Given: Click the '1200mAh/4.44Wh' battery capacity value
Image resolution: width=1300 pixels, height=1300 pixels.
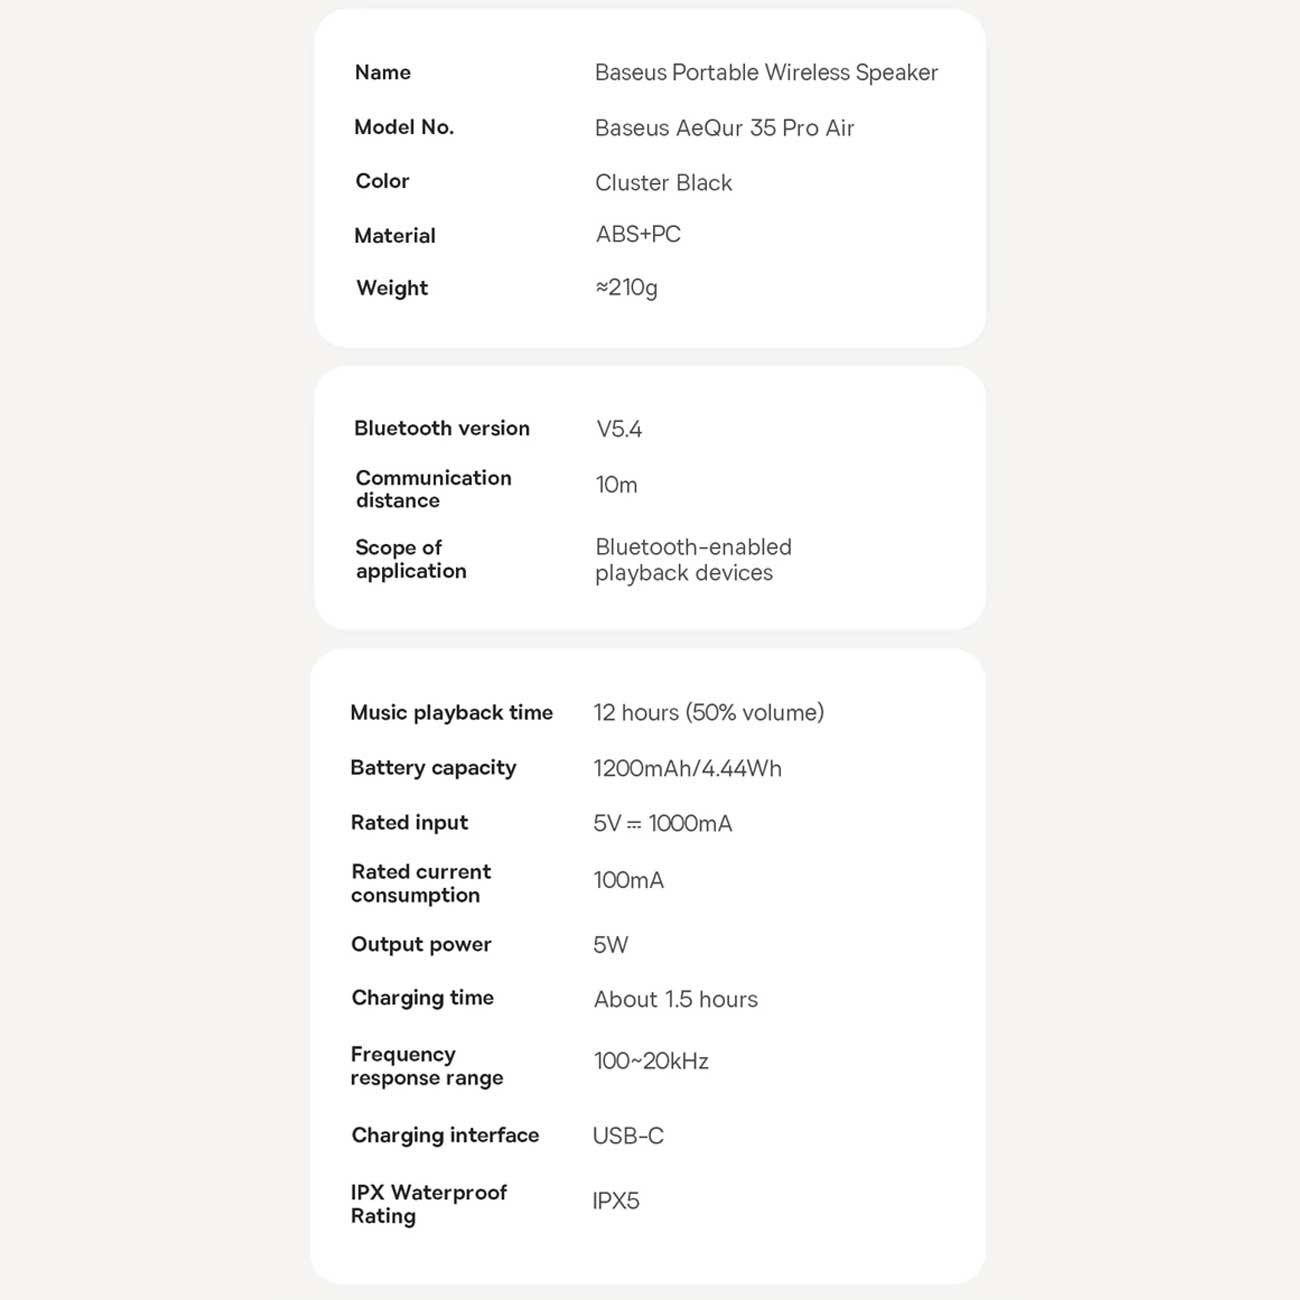Looking at the screenshot, I should coord(687,769).
